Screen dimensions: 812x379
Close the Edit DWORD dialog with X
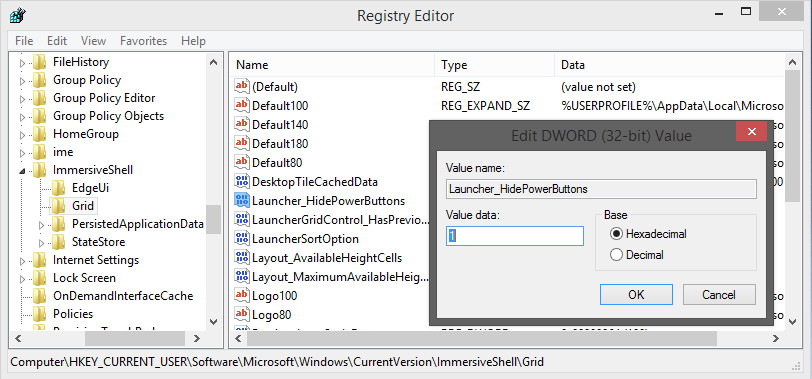pos(751,132)
